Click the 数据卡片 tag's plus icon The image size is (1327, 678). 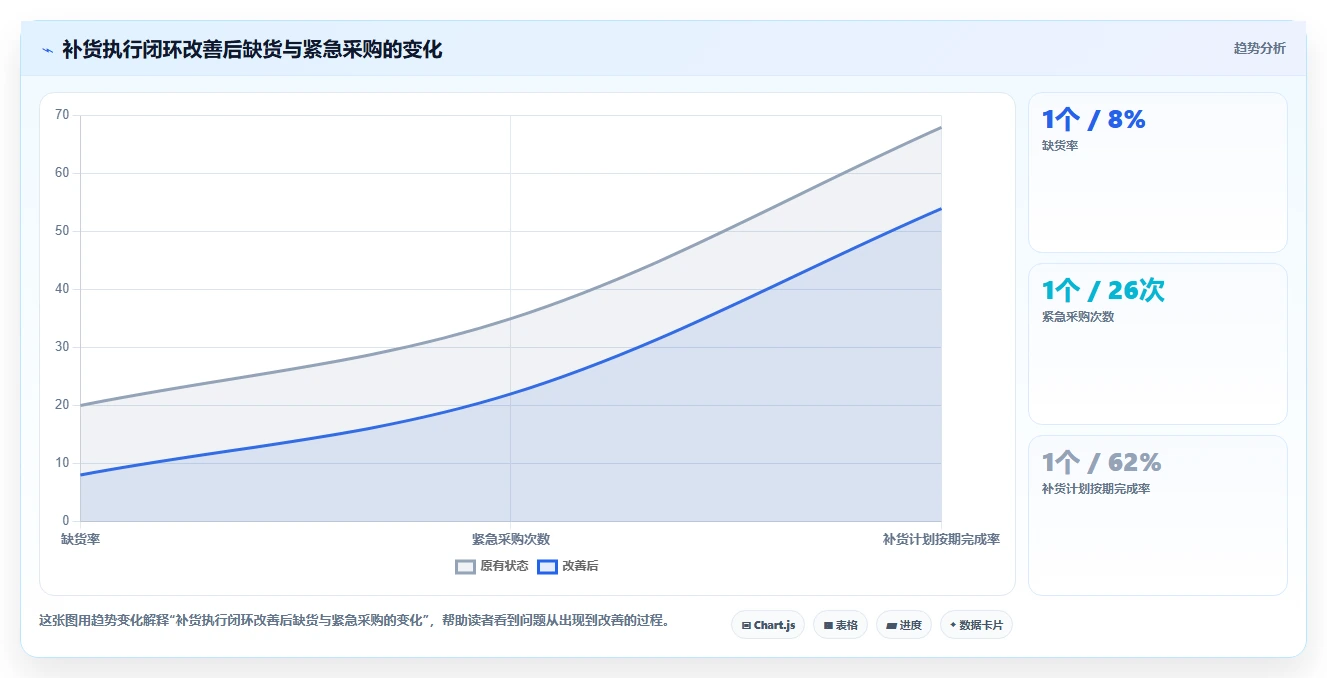point(953,625)
